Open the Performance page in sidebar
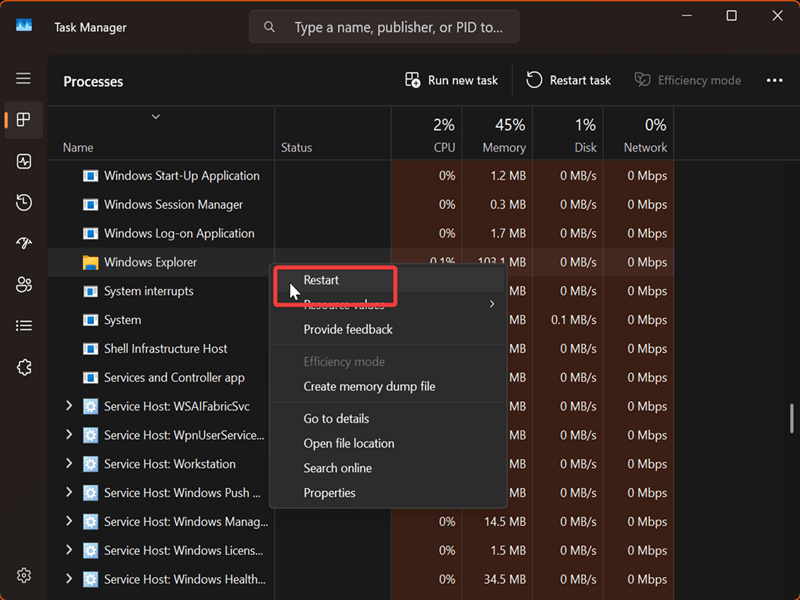The width and height of the screenshot is (800, 600). pos(24,161)
